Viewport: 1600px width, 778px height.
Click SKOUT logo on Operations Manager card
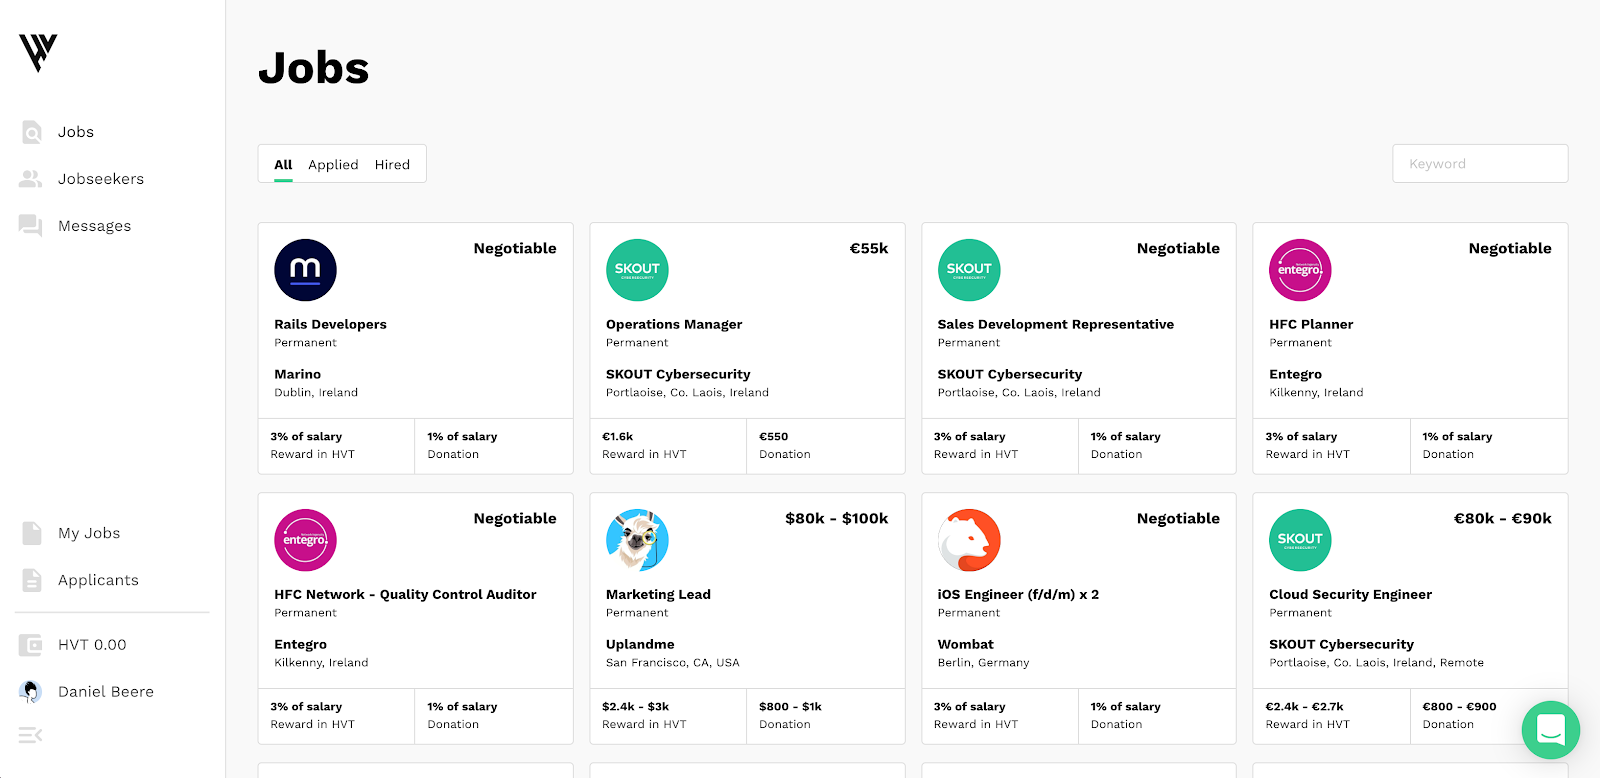[x=637, y=270]
